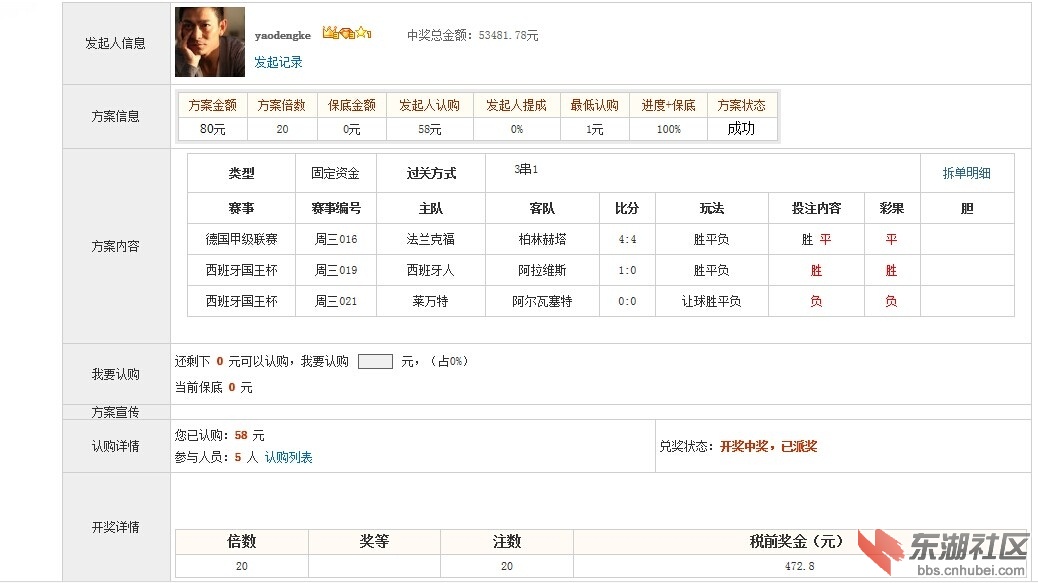Image resolution: width=1038 pixels, height=583 pixels.
Task: Click the 80元 plan amount cell
Action: point(212,129)
